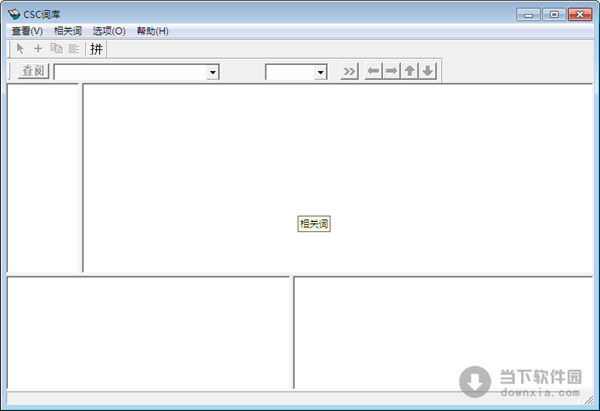Click the 查阅 lookup button
600x411 pixels.
[34, 71]
